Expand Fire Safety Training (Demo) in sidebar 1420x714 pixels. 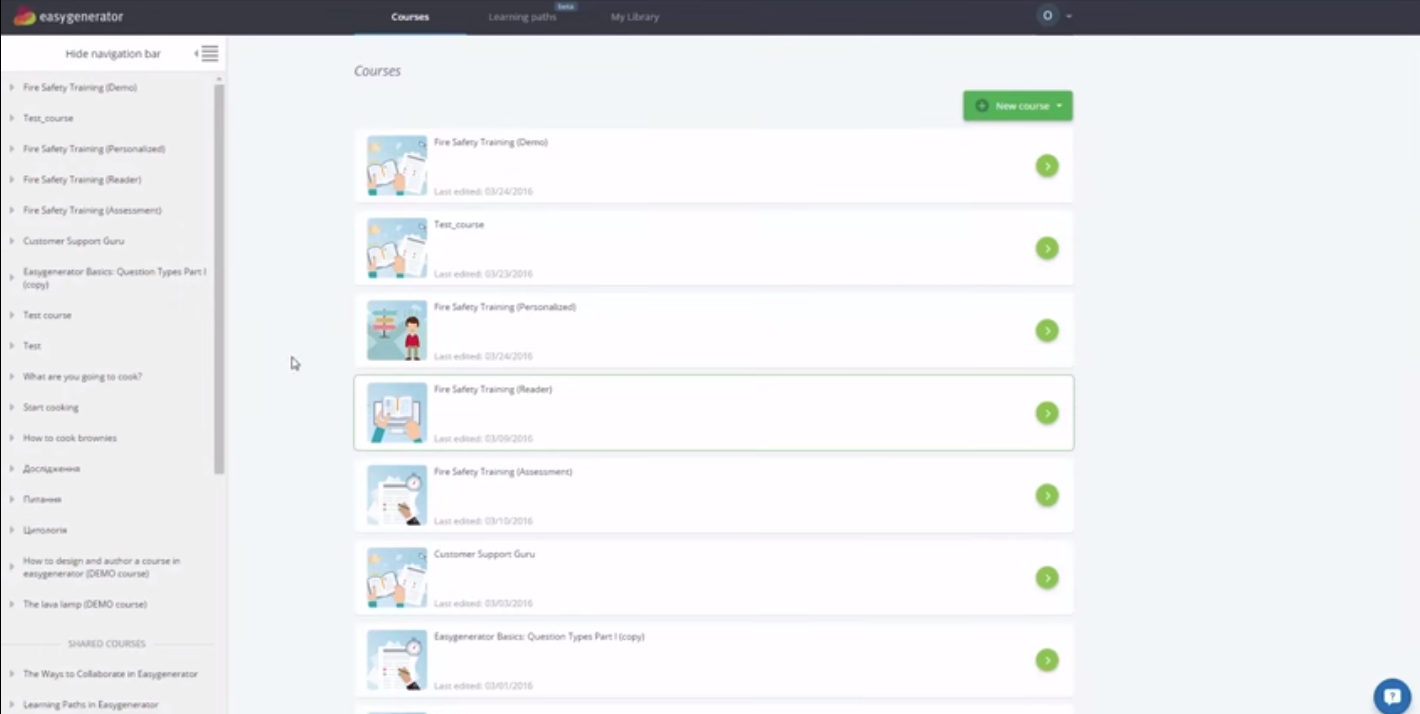coord(12,88)
